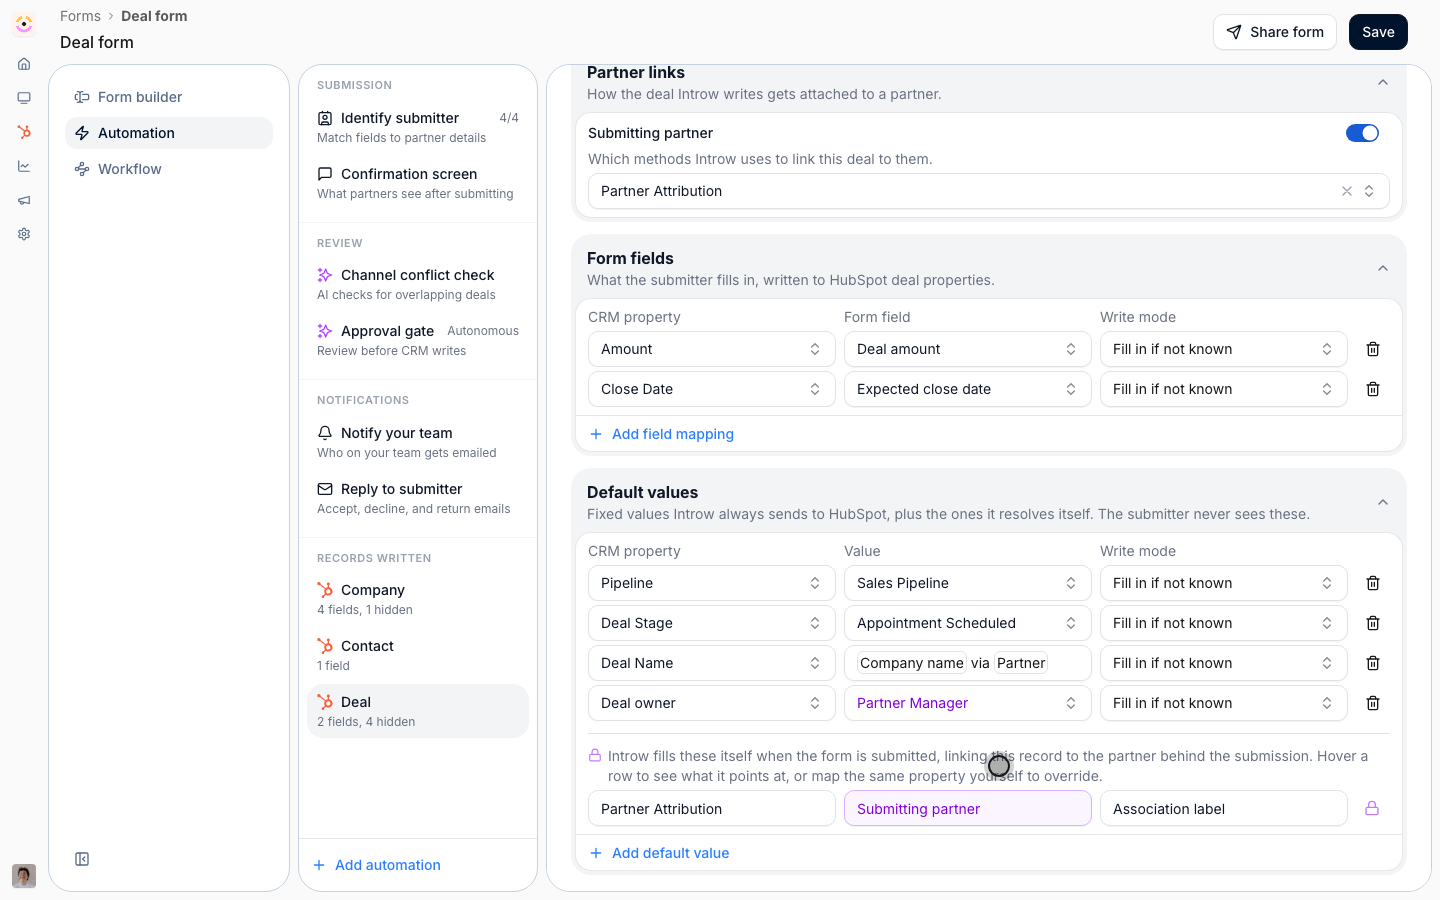Delete the Deal owner default value row
1440x900 pixels.
tap(1373, 703)
